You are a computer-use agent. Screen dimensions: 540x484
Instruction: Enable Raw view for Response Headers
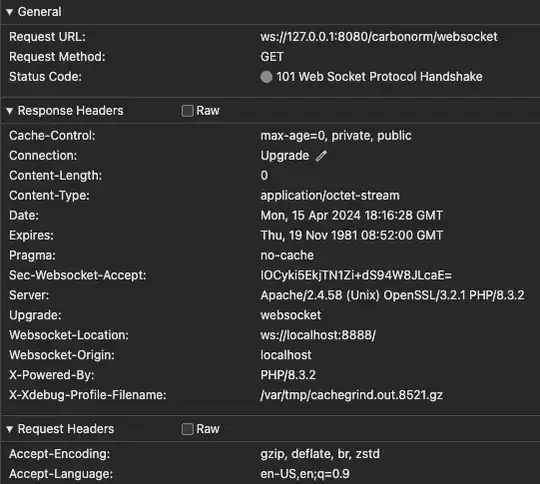pos(187,111)
